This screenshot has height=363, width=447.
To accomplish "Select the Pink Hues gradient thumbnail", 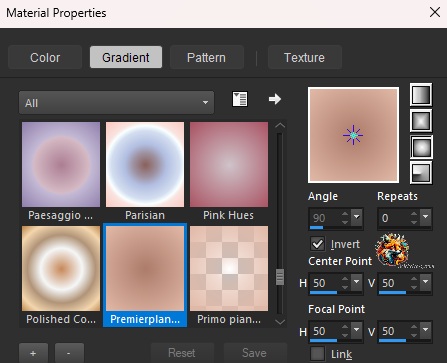I will point(229,164).
